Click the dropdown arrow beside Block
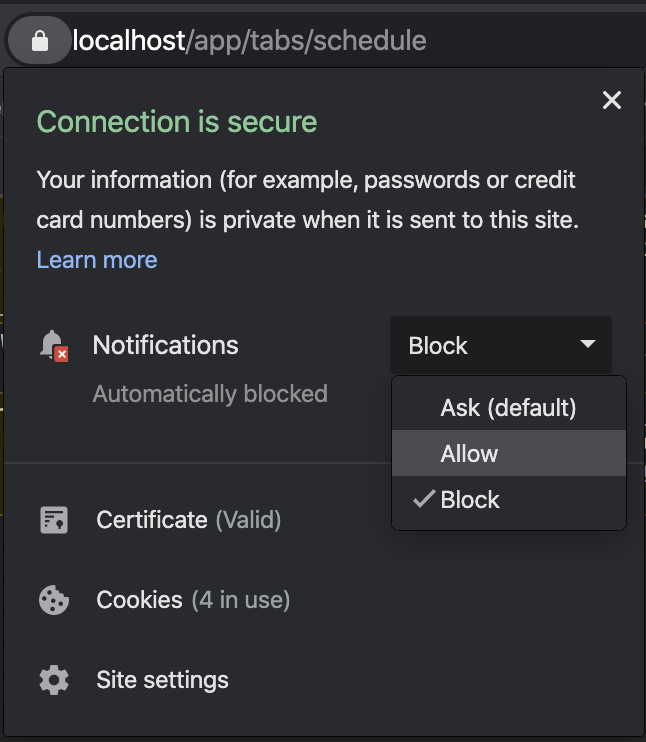The width and height of the screenshot is (646, 742). coord(588,344)
